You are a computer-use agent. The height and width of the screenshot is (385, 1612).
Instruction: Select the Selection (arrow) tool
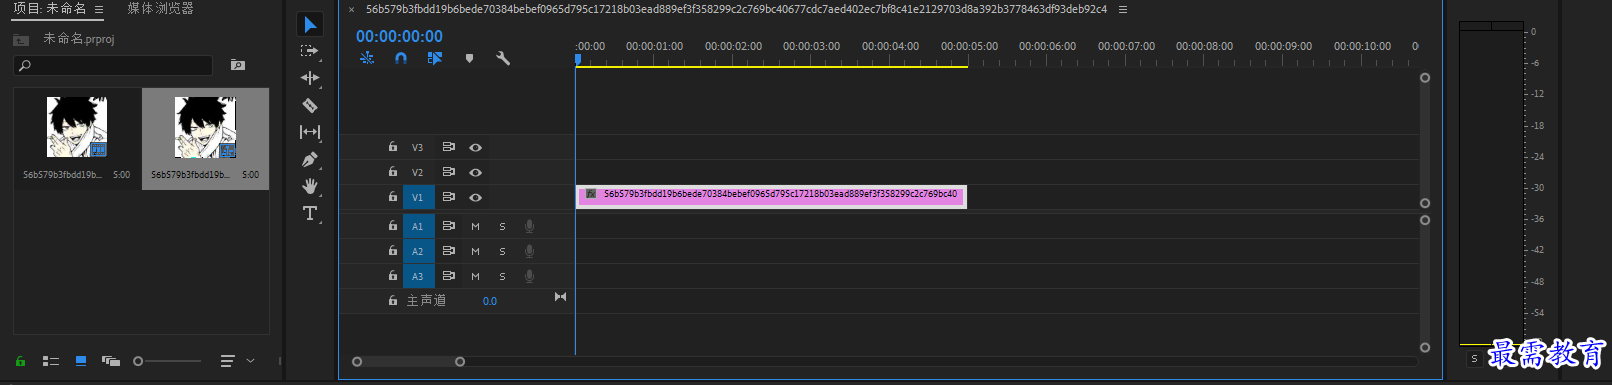tap(310, 24)
